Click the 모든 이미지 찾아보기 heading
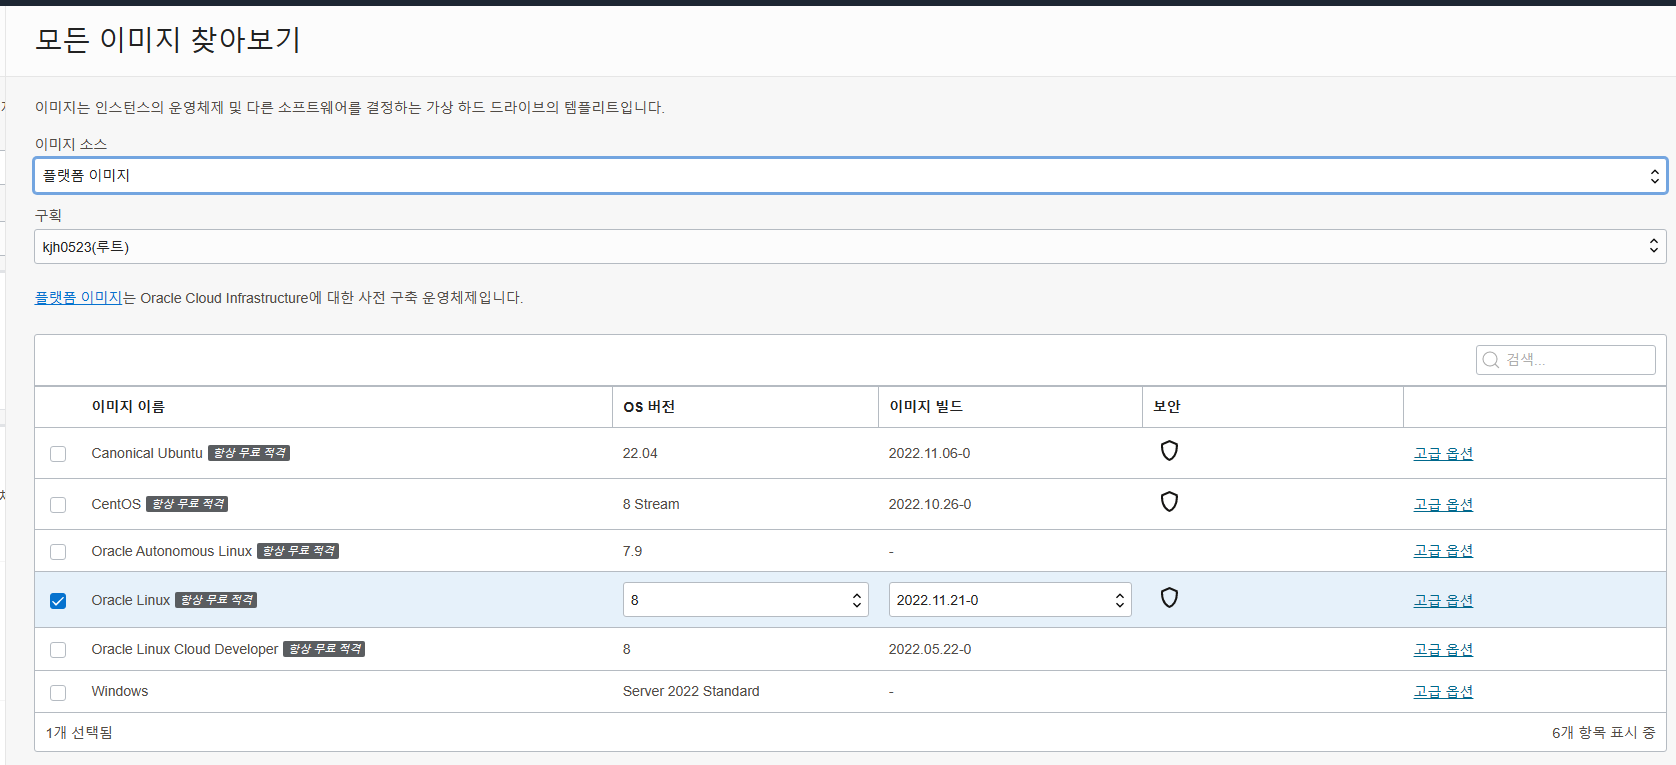This screenshot has height=765, width=1676. 168,39
